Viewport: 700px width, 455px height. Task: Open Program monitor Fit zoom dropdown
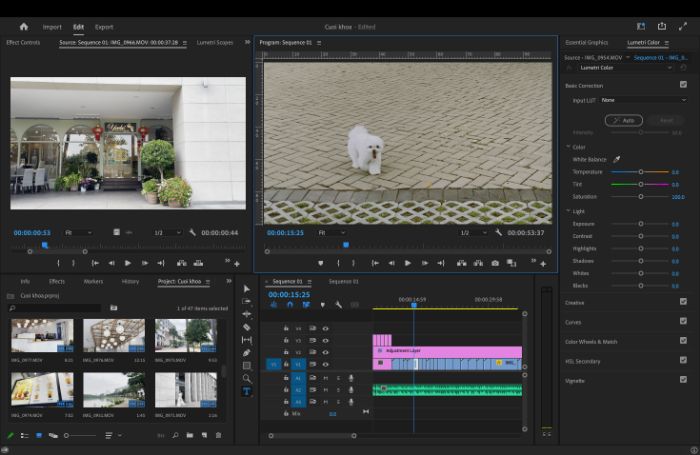click(330, 233)
